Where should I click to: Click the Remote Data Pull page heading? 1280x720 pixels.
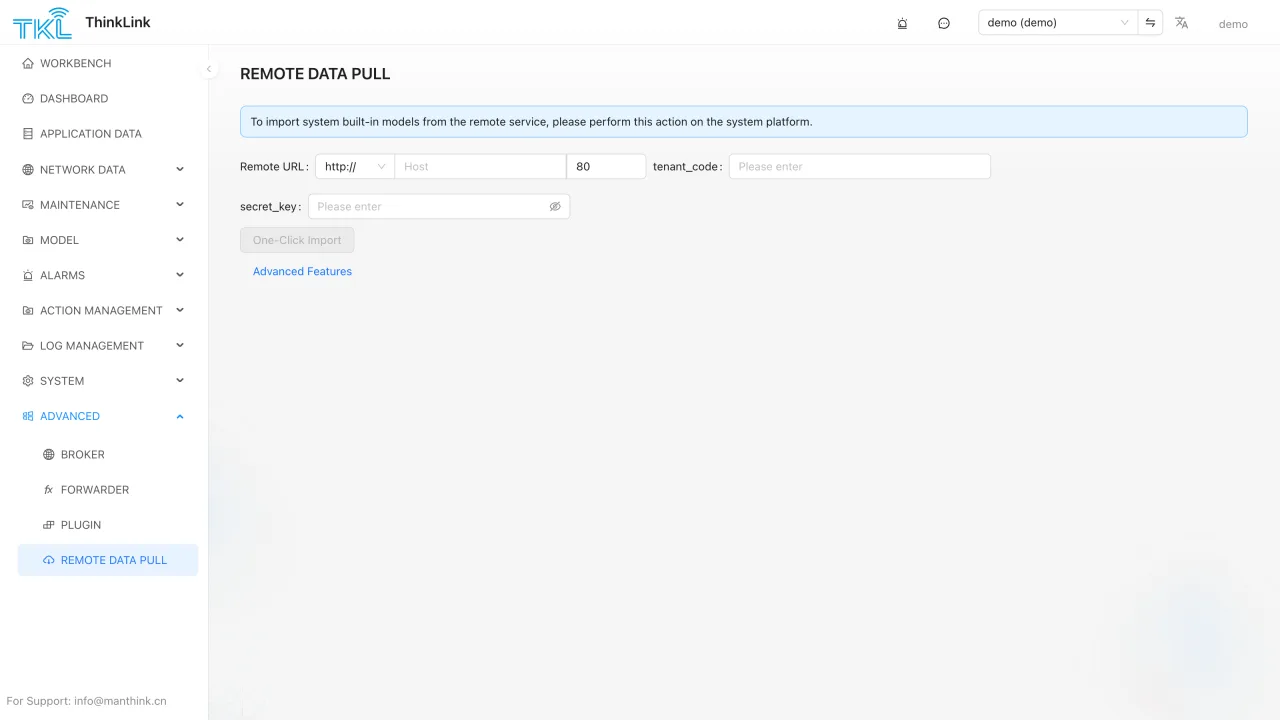click(315, 74)
